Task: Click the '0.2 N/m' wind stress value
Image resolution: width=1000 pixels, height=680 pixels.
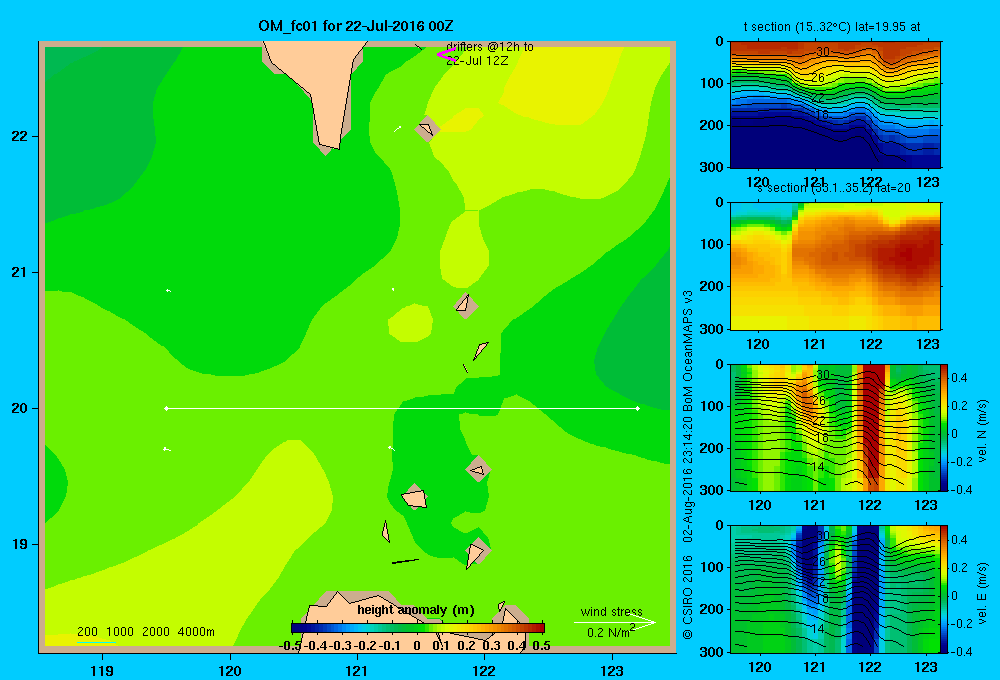Action: tap(608, 632)
